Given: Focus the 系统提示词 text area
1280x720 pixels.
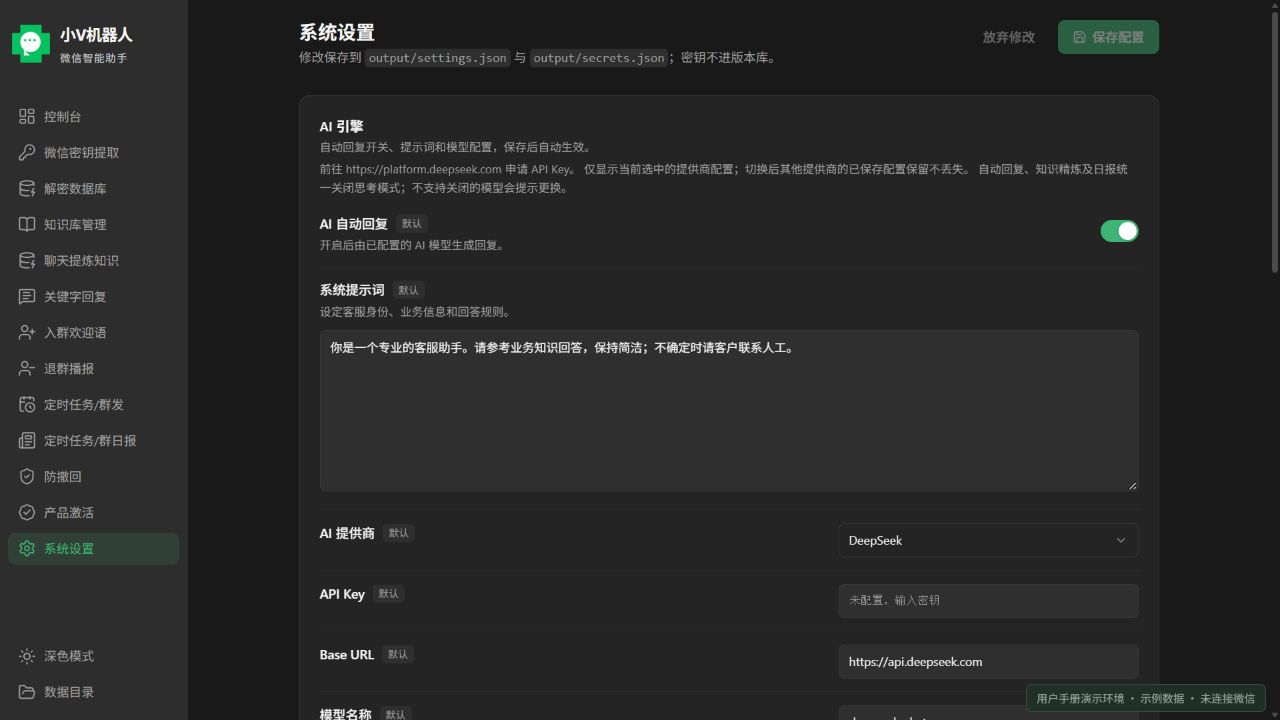Looking at the screenshot, I should (729, 411).
